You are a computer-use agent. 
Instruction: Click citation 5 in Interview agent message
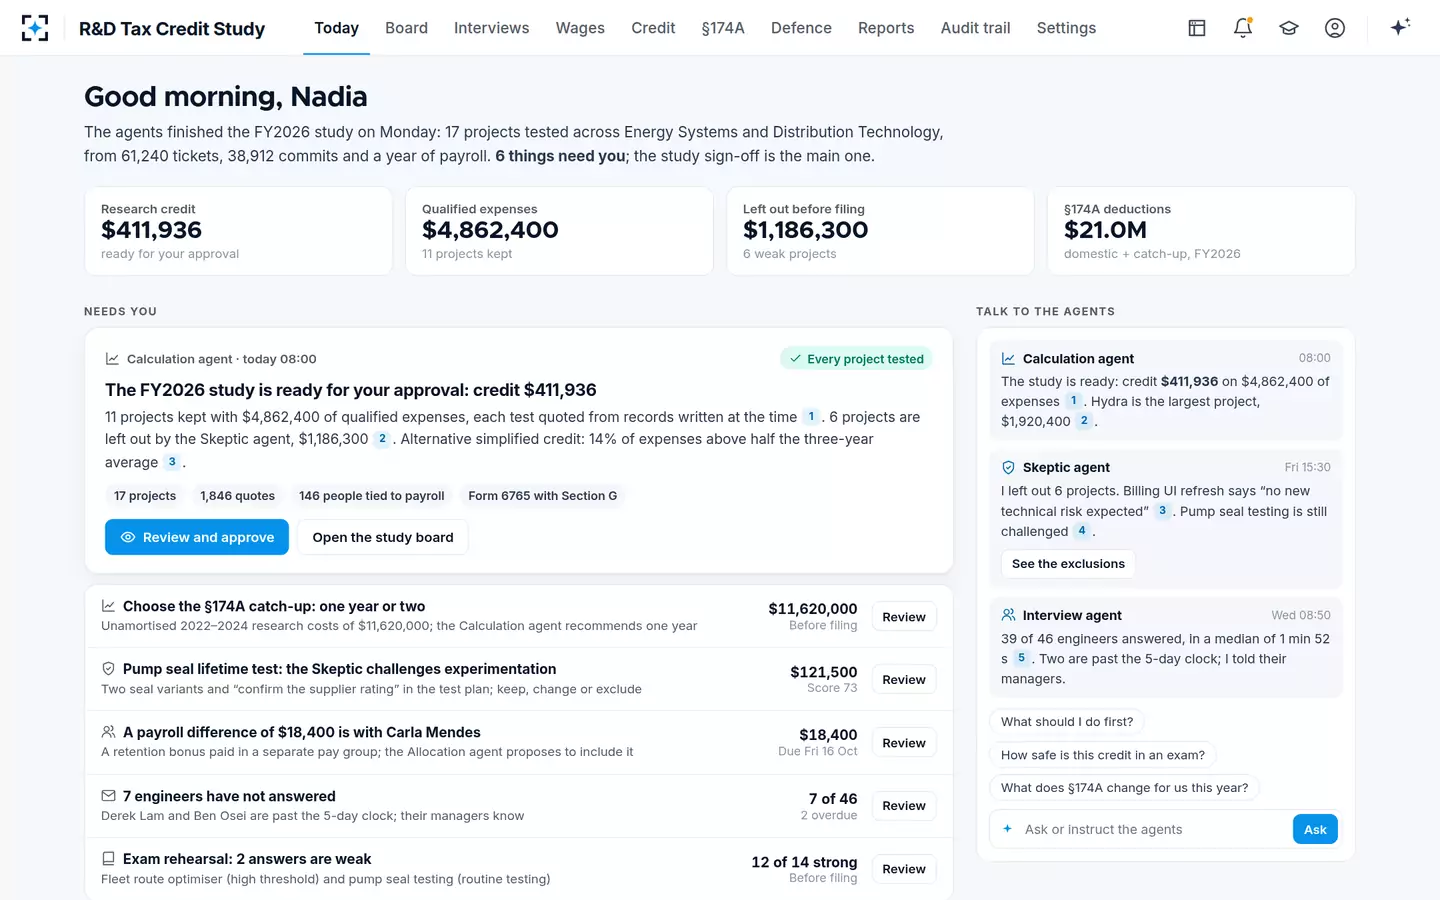point(1021,658)
